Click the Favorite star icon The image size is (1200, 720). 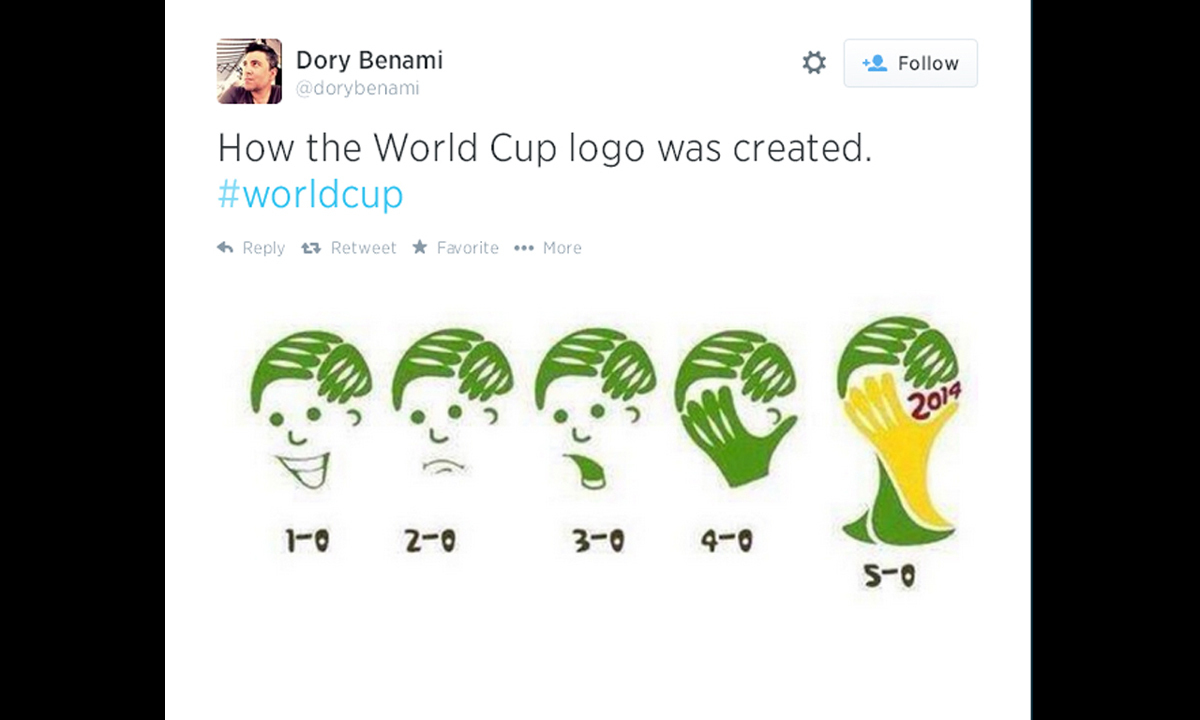pos(420,248)
